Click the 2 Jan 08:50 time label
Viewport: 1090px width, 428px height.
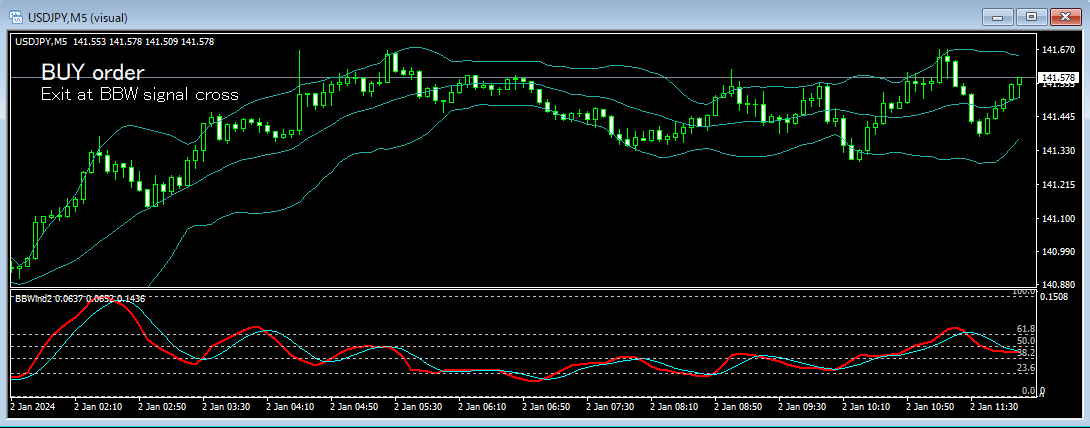739,406
